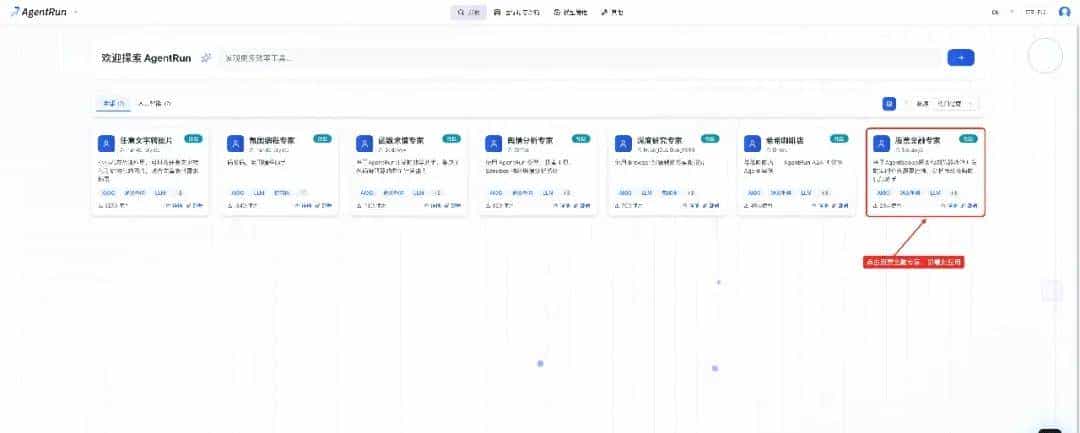Viewport: 1080px width, 433px height.
Task: Click the user avatar in the top-right corner
Action: point(1065,12)
